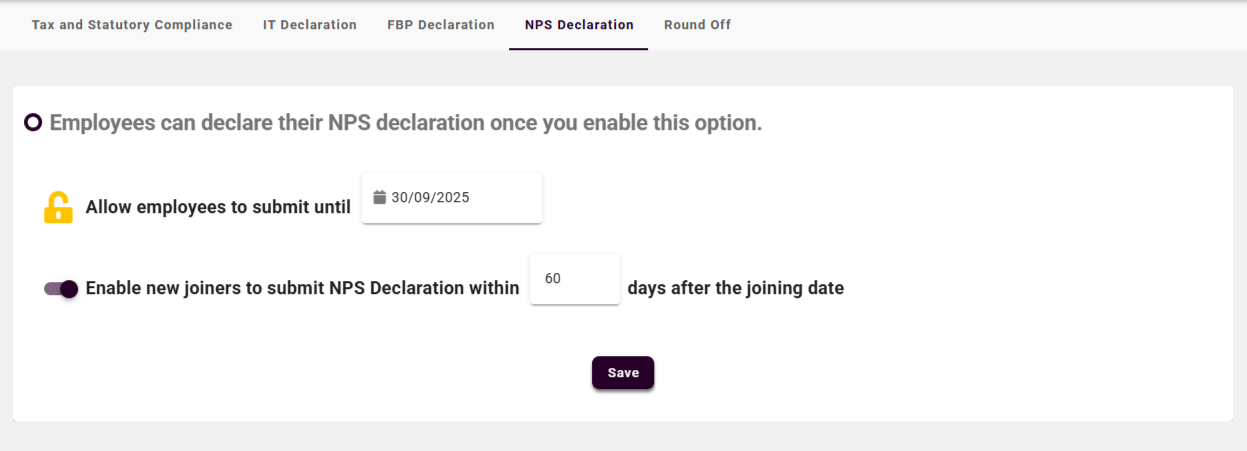Go to the FBP Declaration tab
1247x451 pixels.
click(x=441, y=25)
